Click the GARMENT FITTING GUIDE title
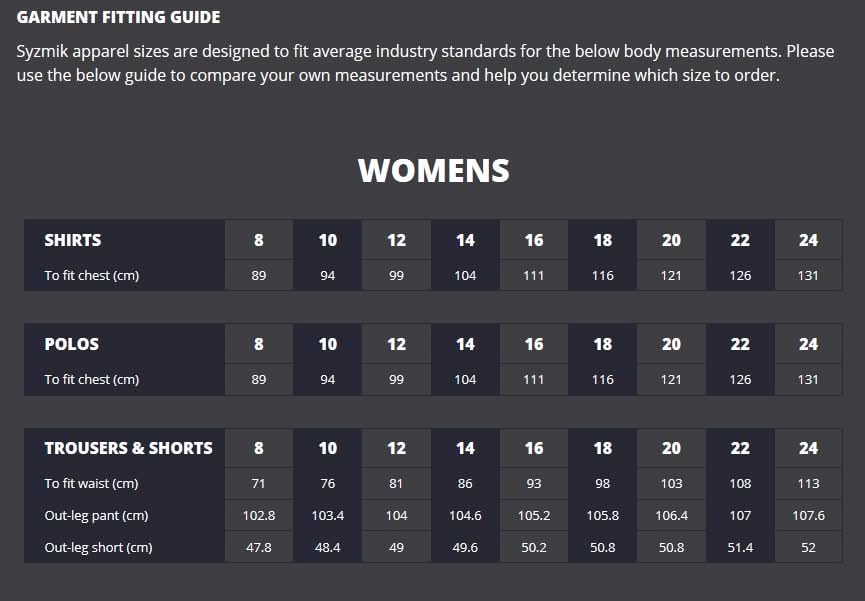This screenshot has width=865, height=601. click(119, 18)
